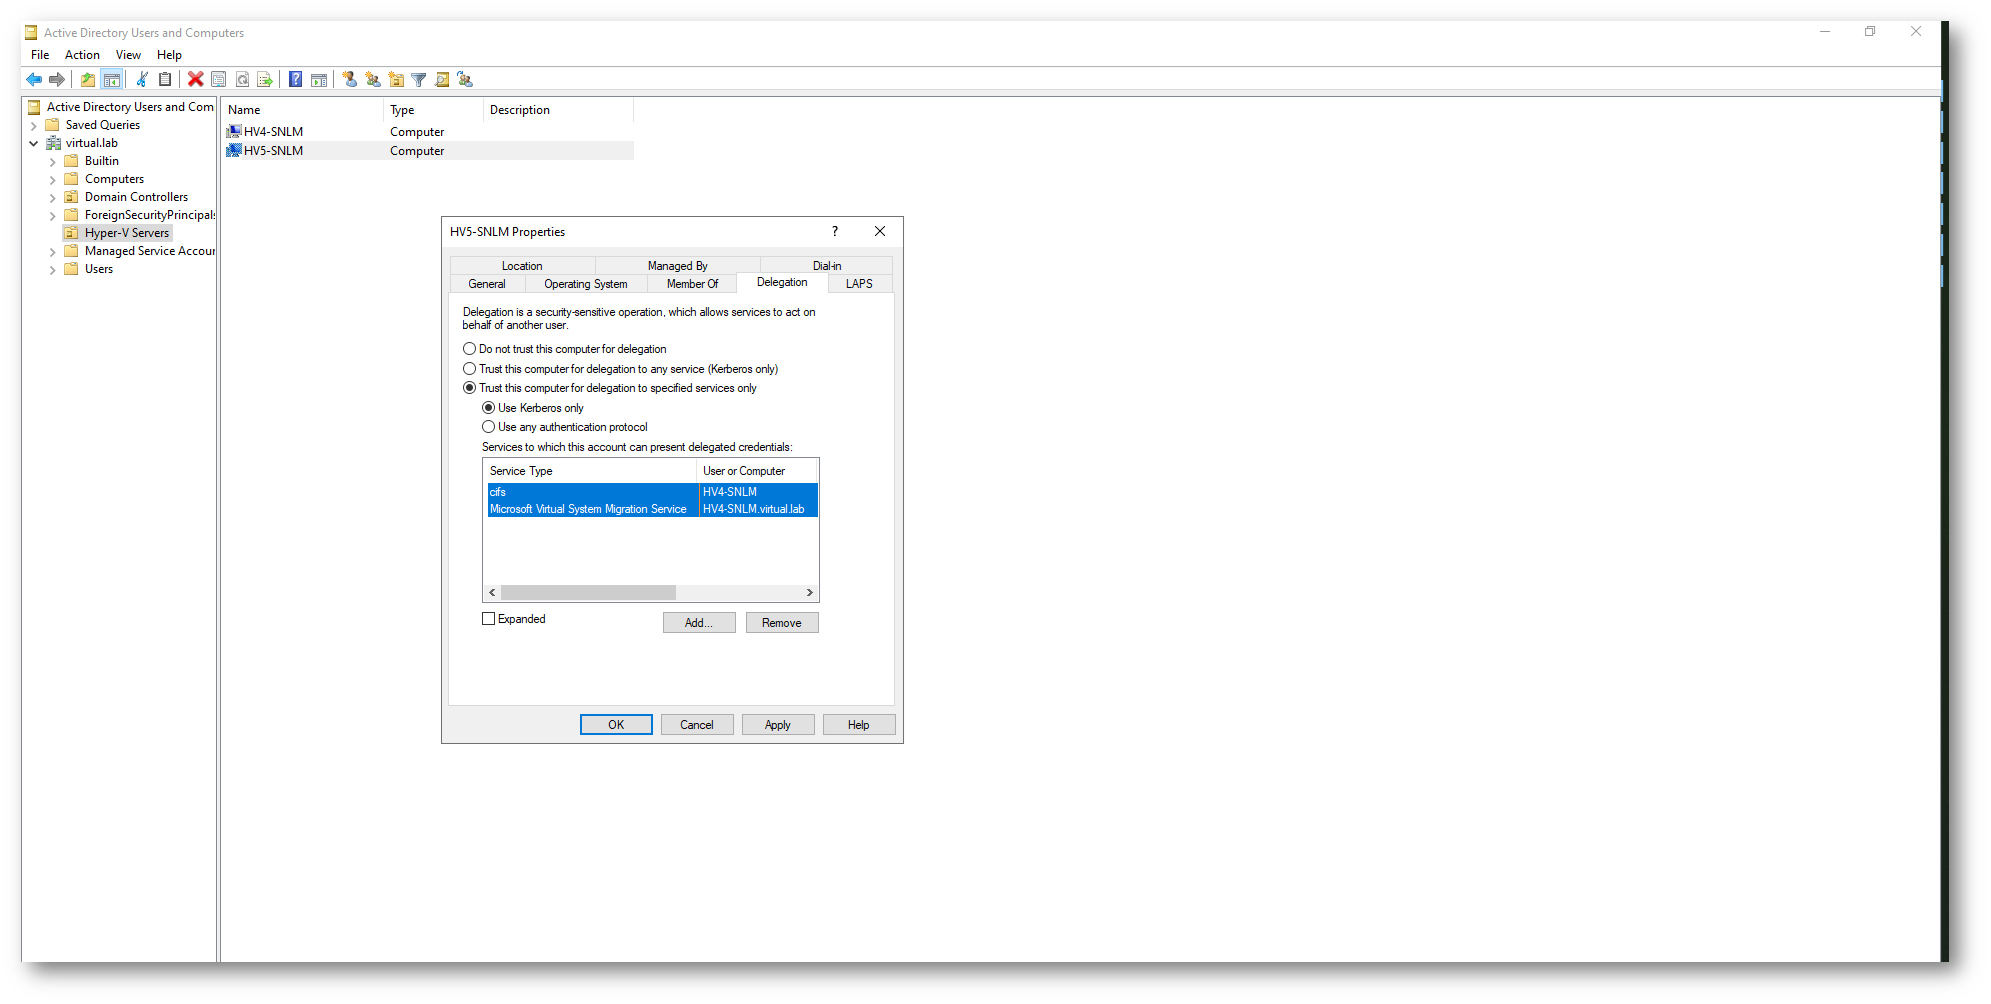Cut the selection with the scissors icon
This screenshot has width=1991, height=1004.
142,80
